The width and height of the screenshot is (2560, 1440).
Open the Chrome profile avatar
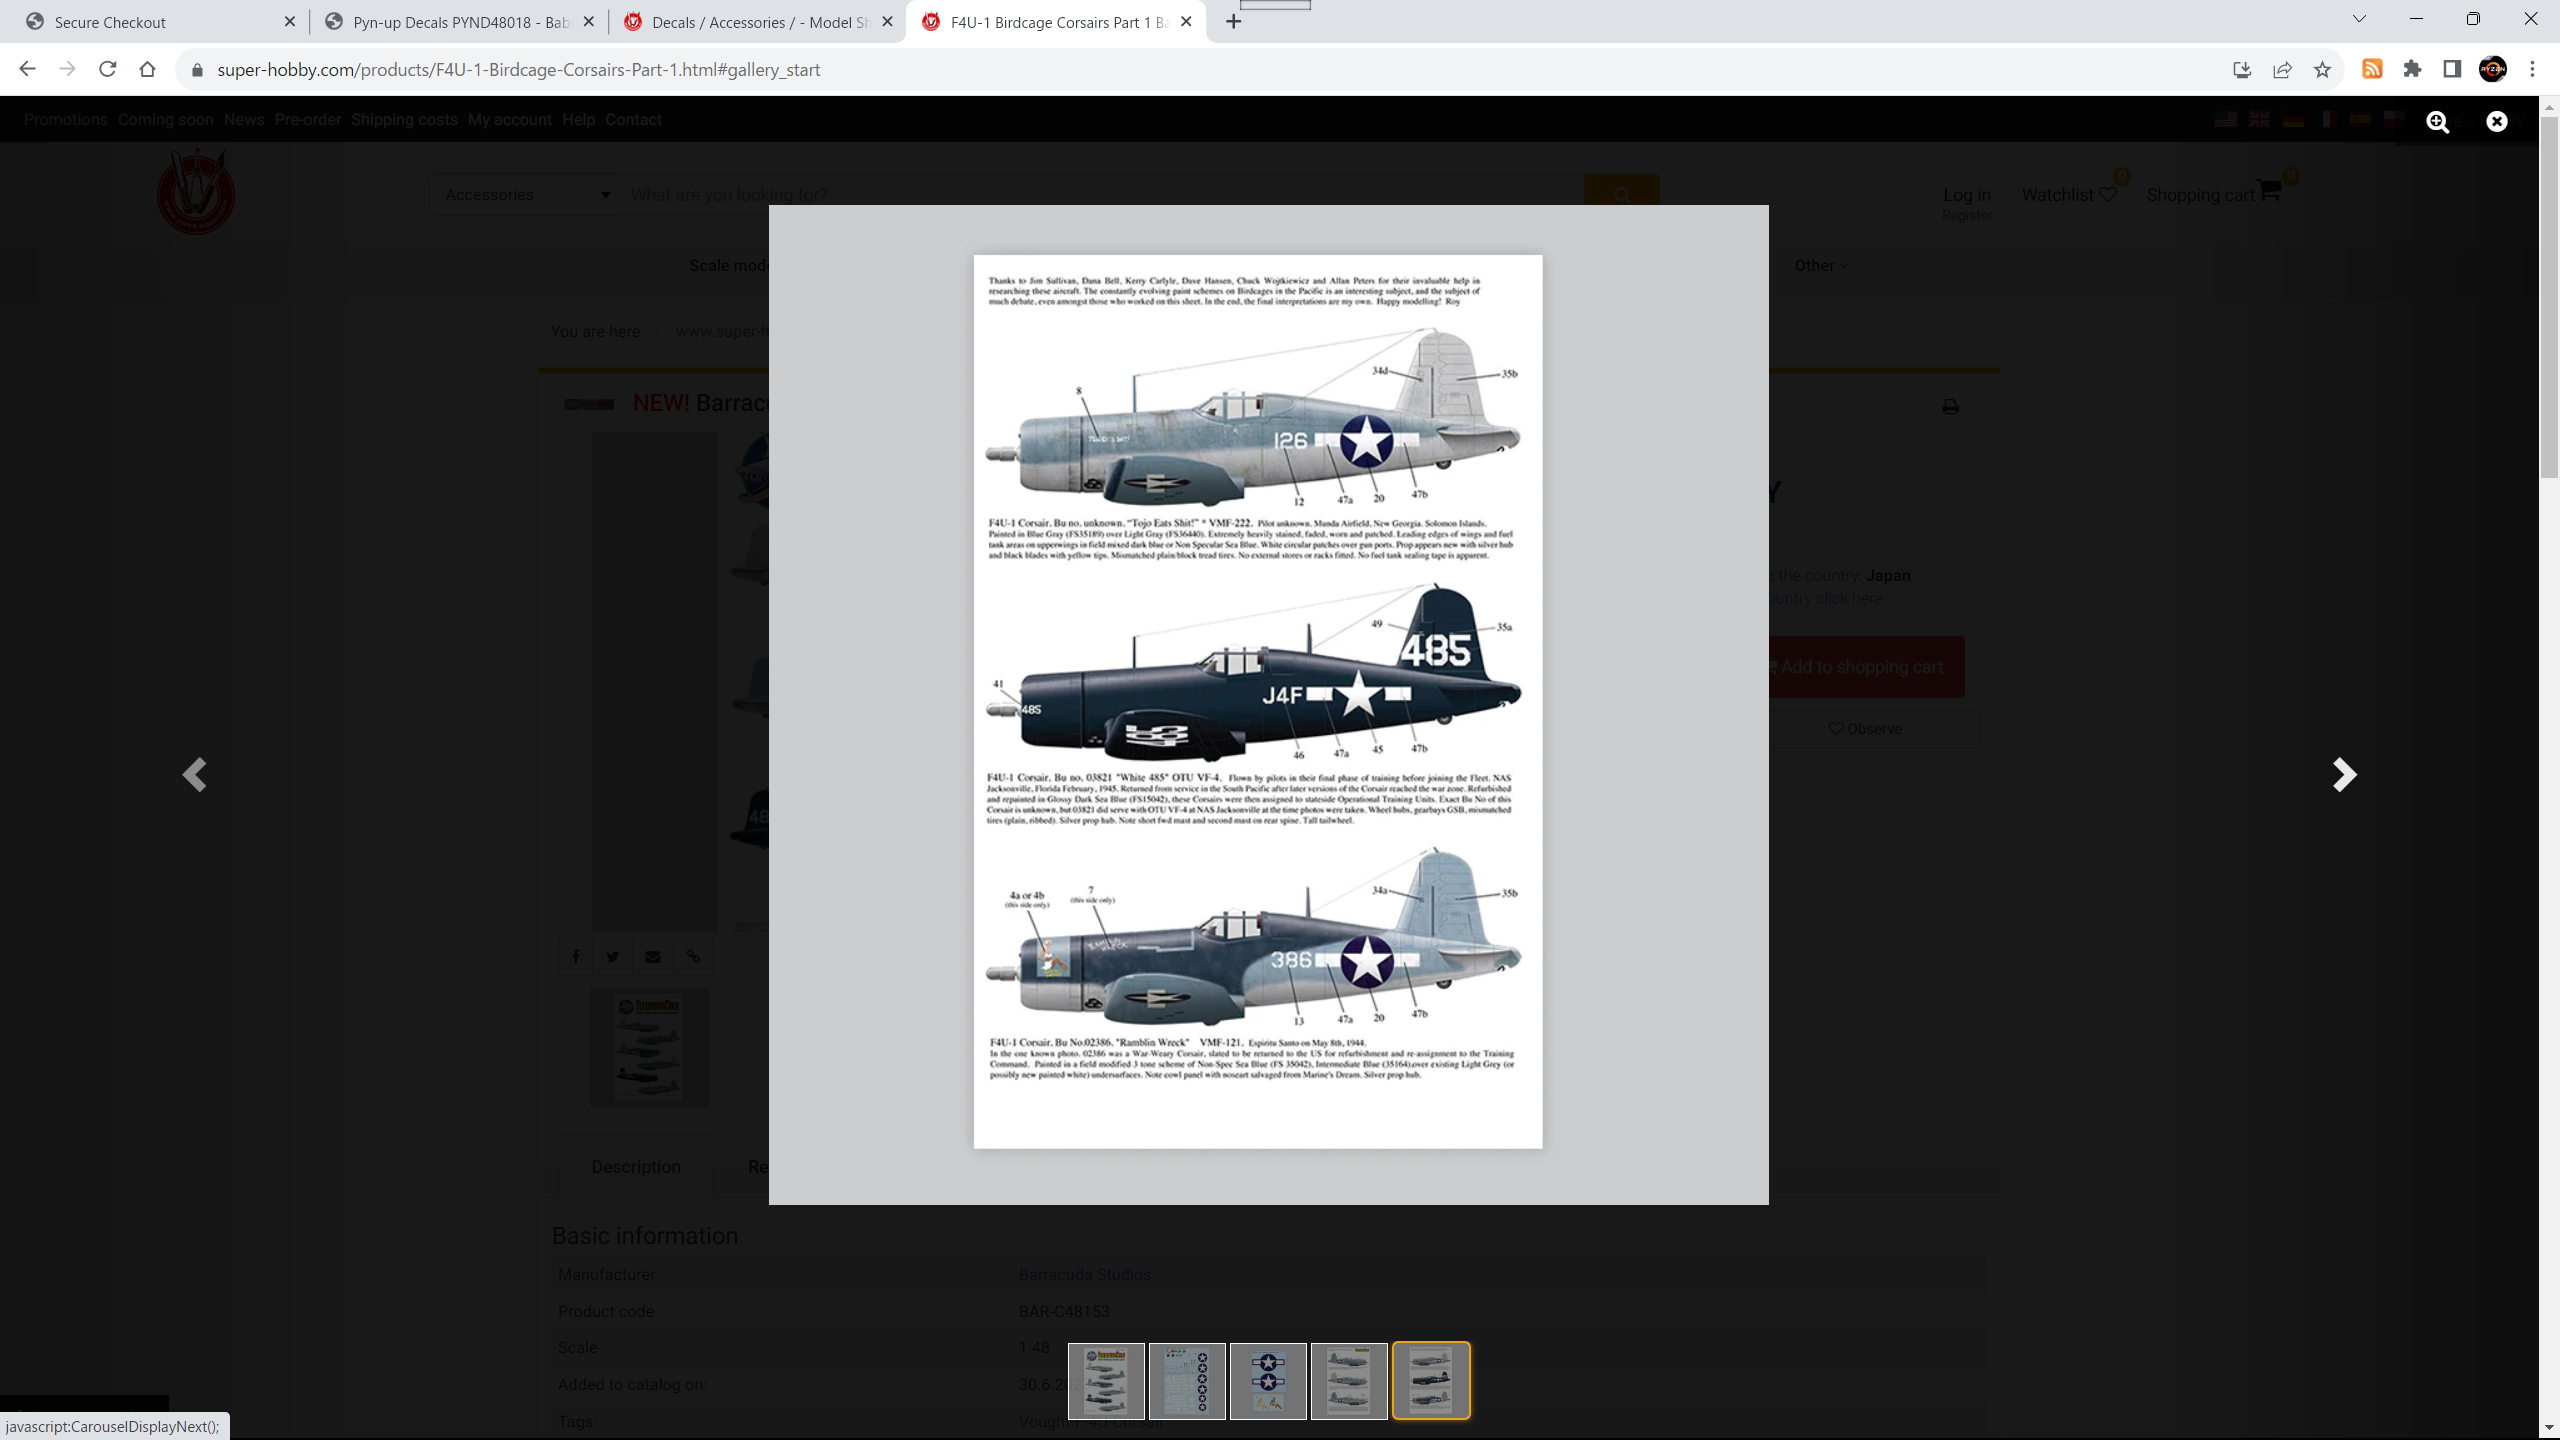2492,69
